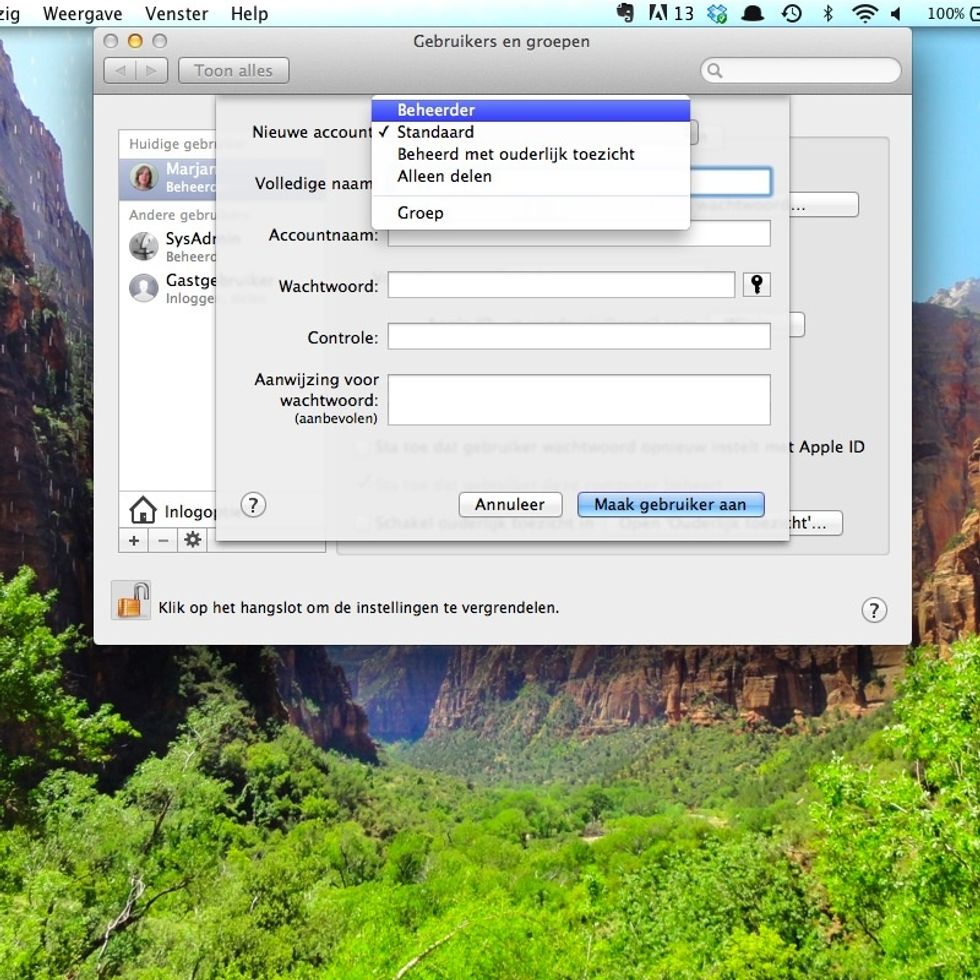
Task: Click Annuleer to cancel
Action: [x=510, y=504]
